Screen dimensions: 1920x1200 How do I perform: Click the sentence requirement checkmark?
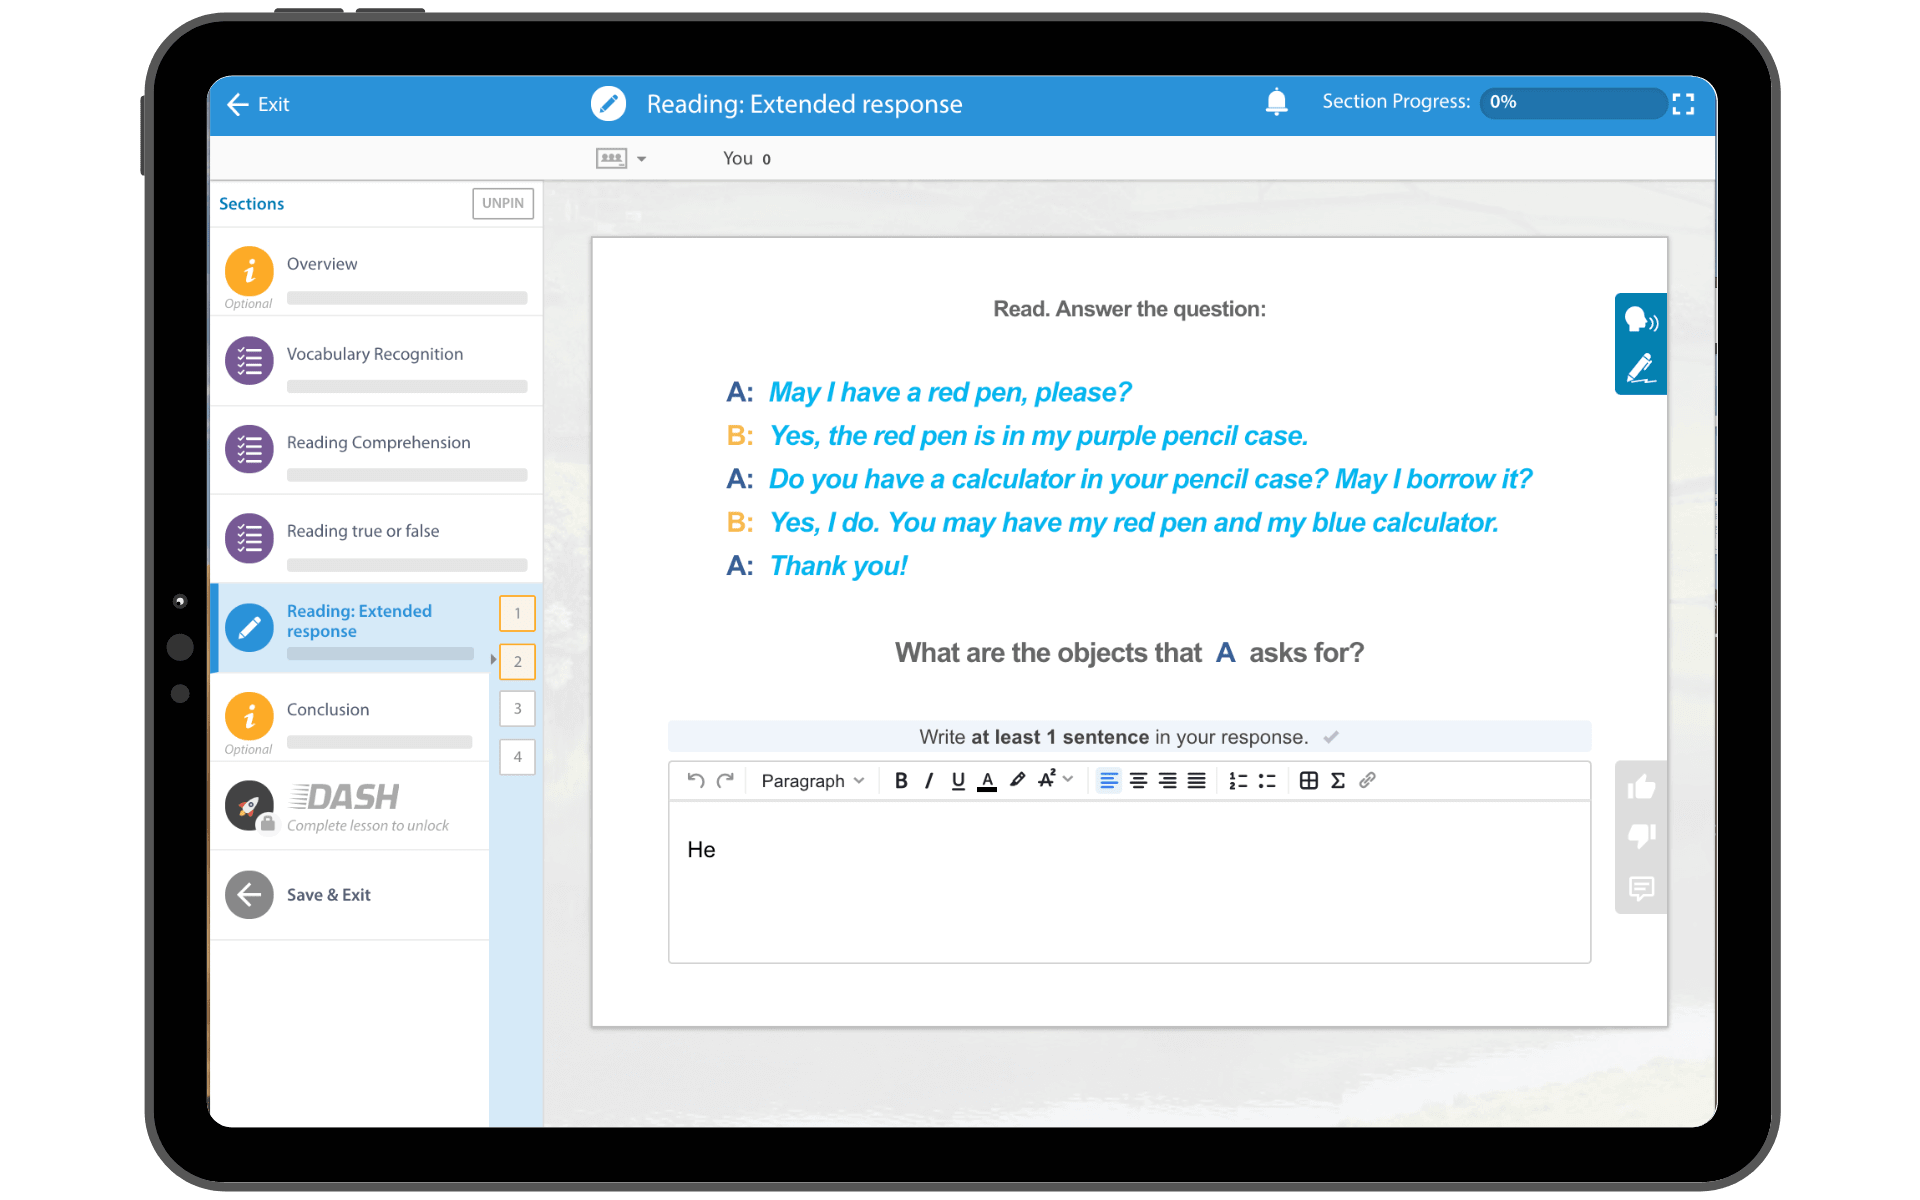[x=1330, y=737]
